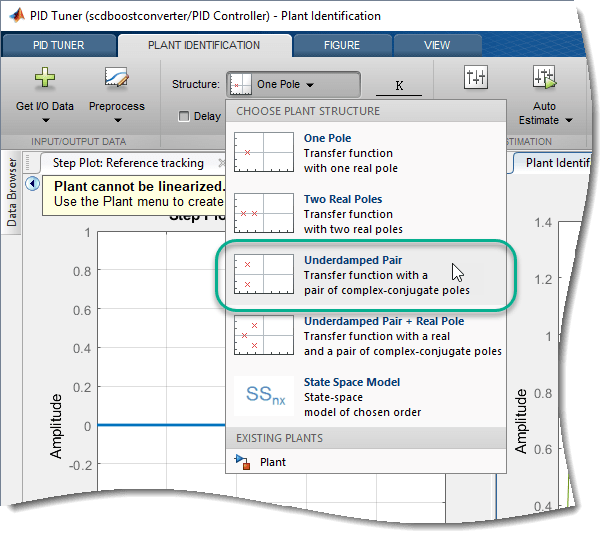Click the MATLAB logo in title bar
This screenshot has width=608, height=539.
tap(17, 16)
